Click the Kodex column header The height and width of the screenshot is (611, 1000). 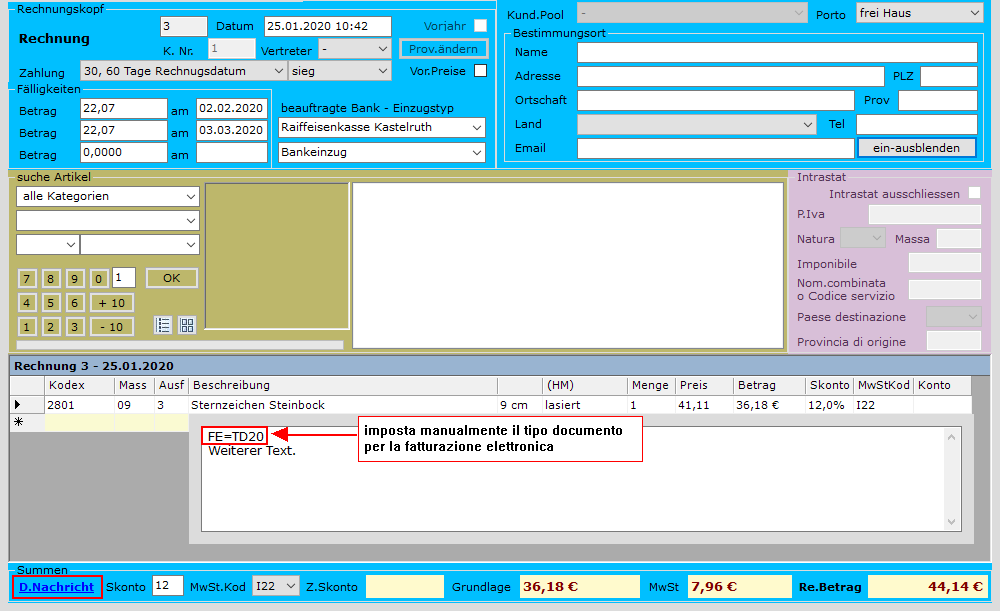78,385
